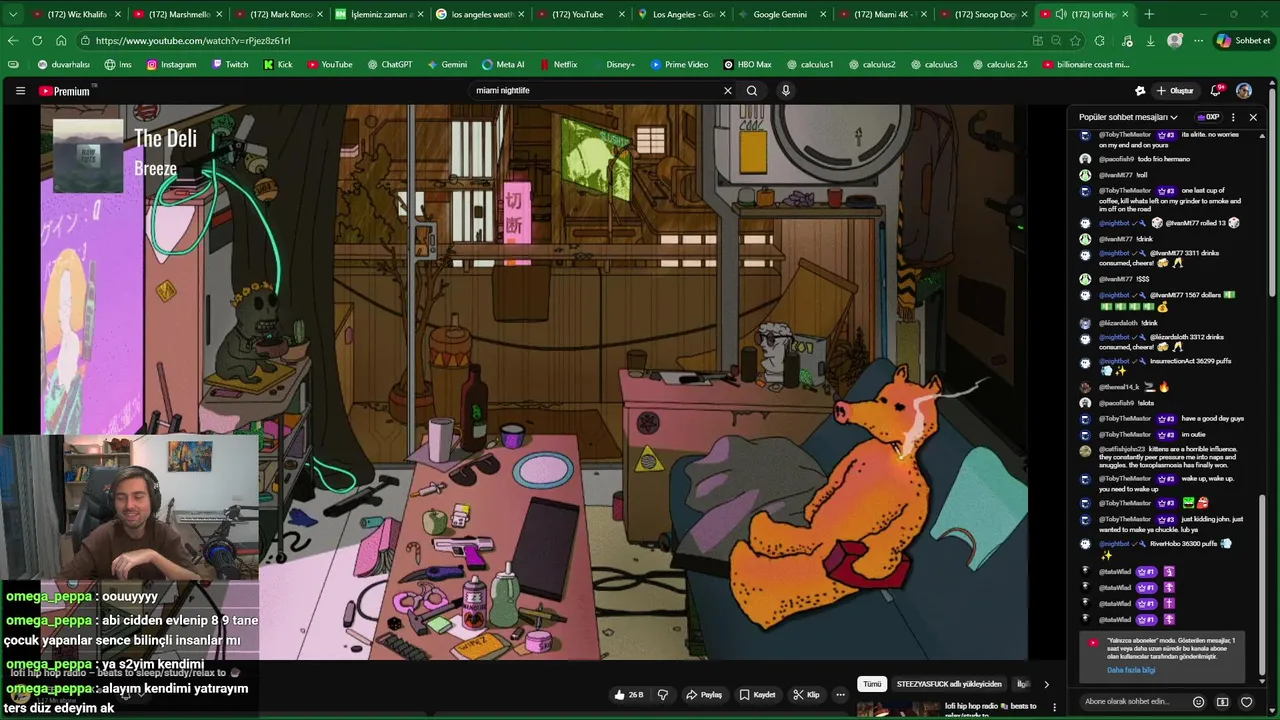The height and width of the screenshot is (720, 1280).
Task: Share the video via 'Paylaş'
Action: [x=704, y=695]
